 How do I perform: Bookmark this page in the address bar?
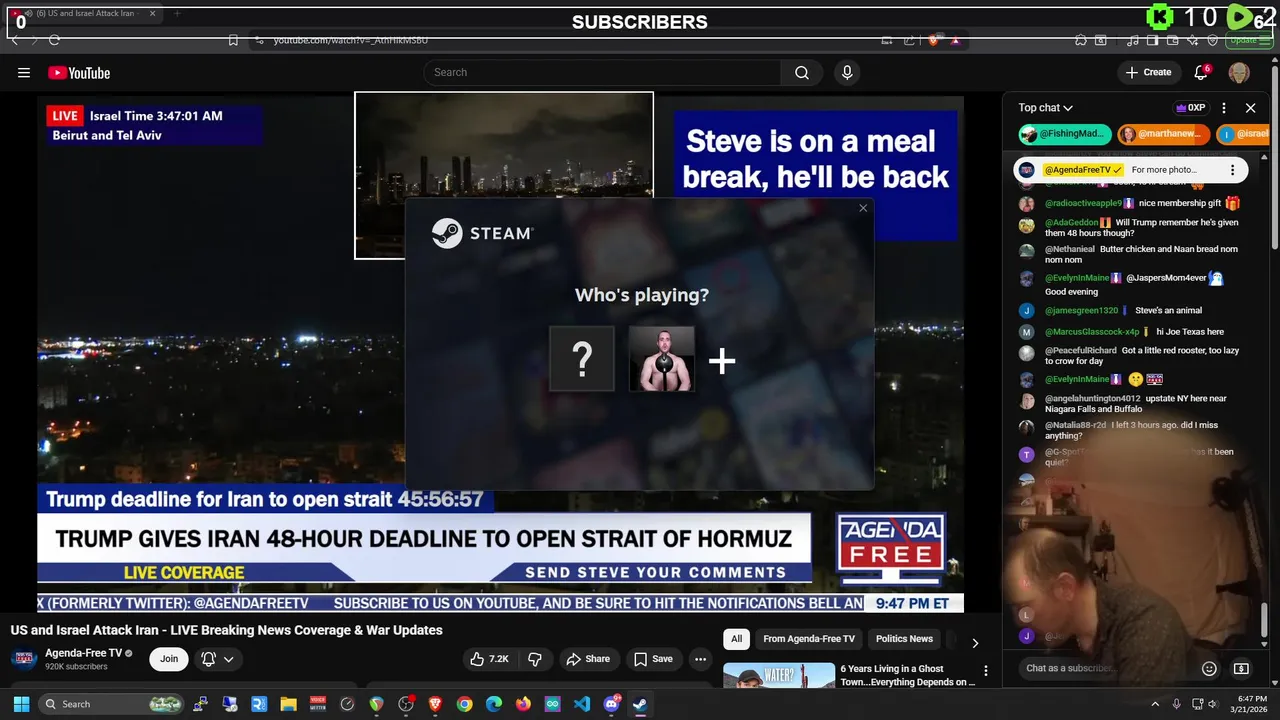[x=233, y=40]
